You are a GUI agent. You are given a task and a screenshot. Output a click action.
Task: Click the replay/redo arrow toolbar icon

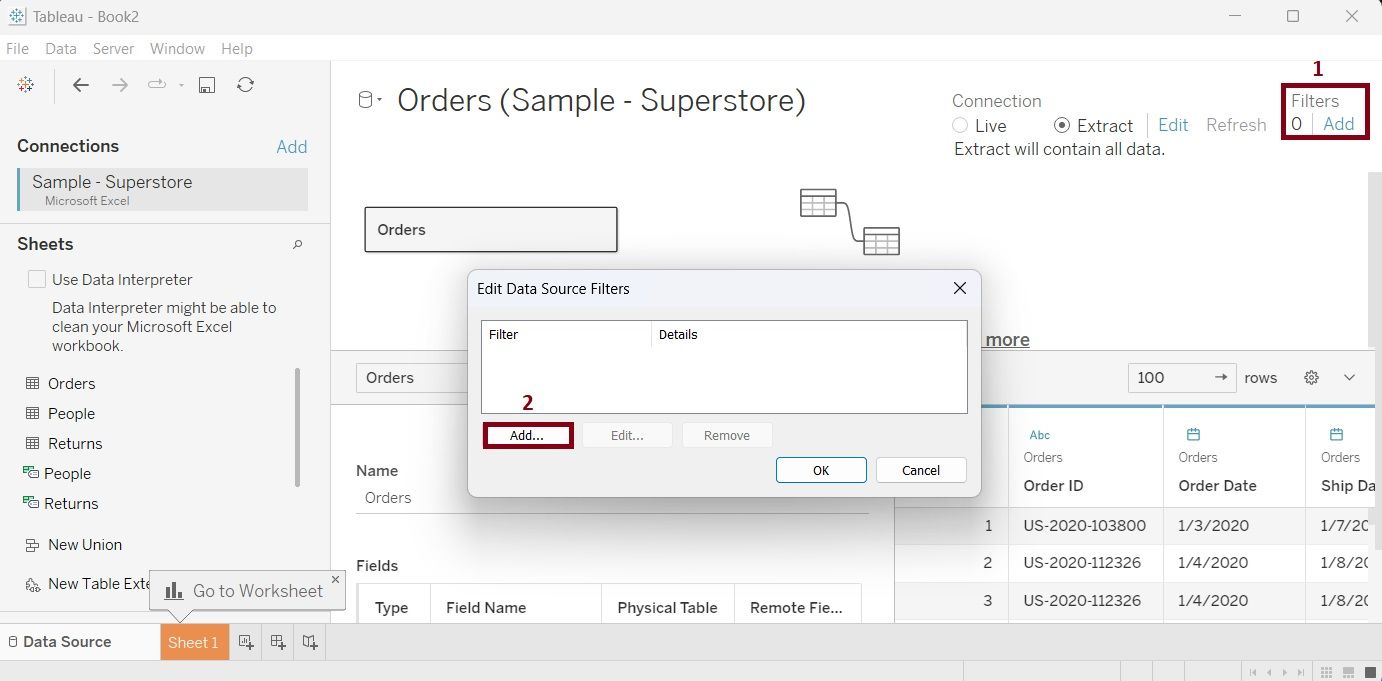pos(157,85)
